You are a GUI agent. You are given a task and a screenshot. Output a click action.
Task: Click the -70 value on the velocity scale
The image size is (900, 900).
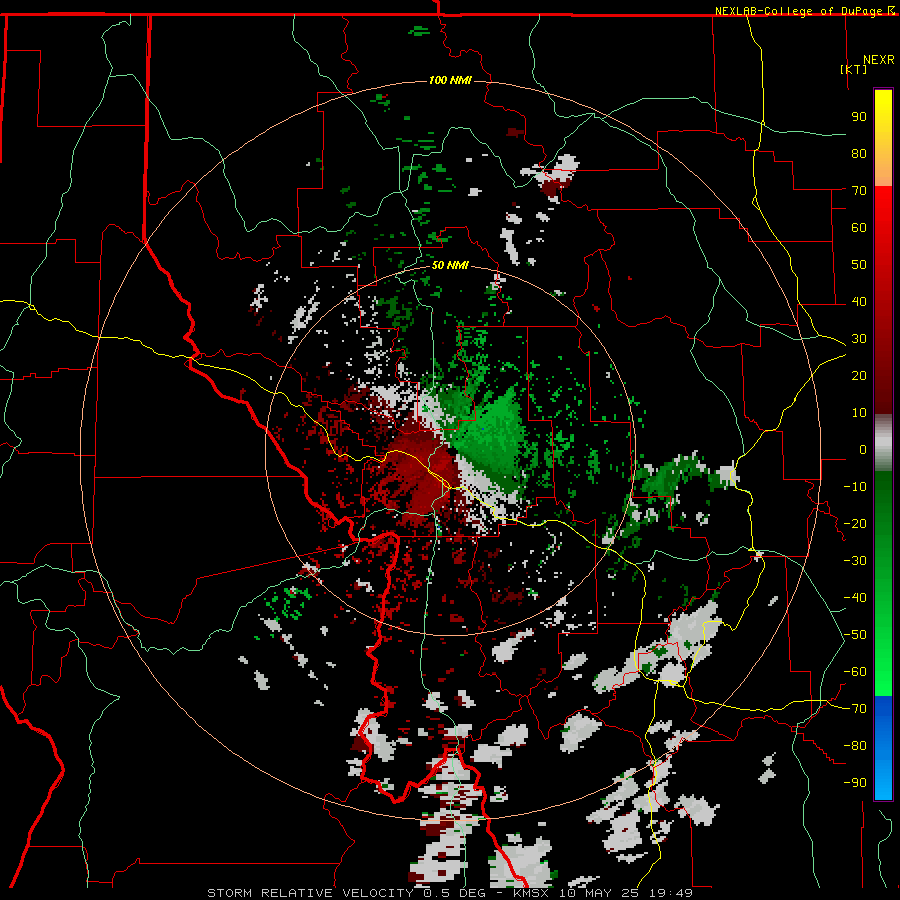pos(855,709)
